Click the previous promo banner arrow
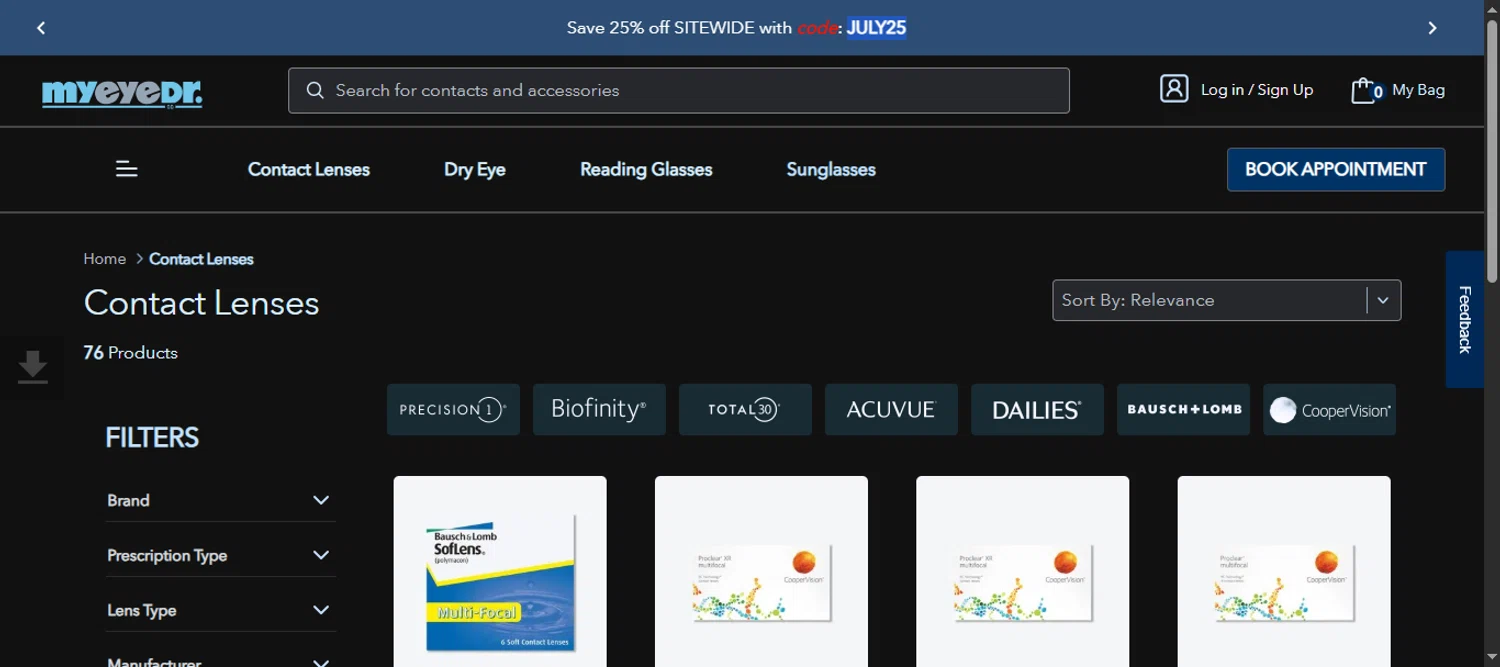 tap(41, 28)
